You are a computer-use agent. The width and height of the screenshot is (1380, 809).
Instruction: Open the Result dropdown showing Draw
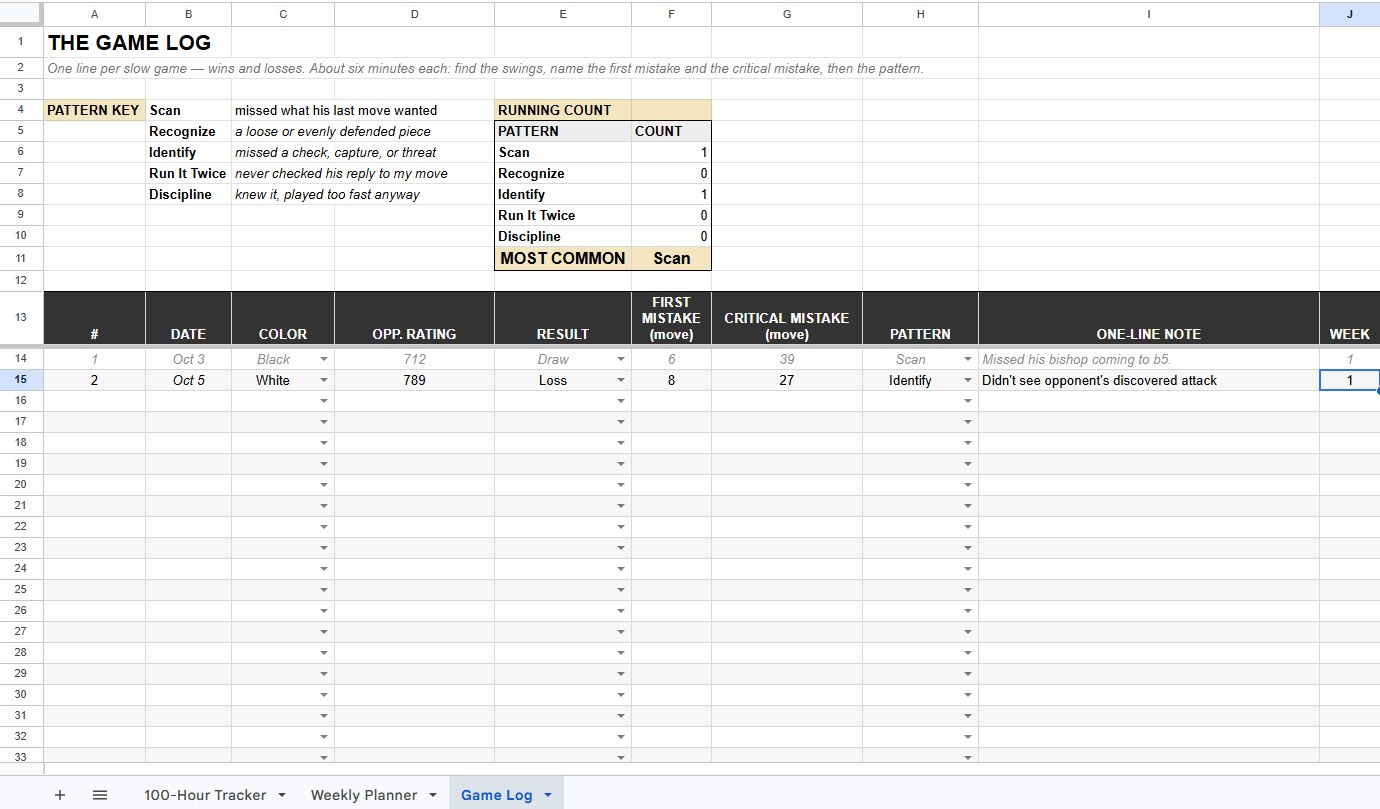click(x=621, y=359)
